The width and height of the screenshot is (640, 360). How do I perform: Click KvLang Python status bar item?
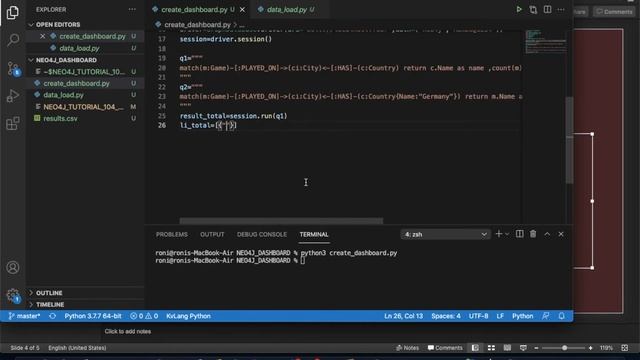pos(188,316)
